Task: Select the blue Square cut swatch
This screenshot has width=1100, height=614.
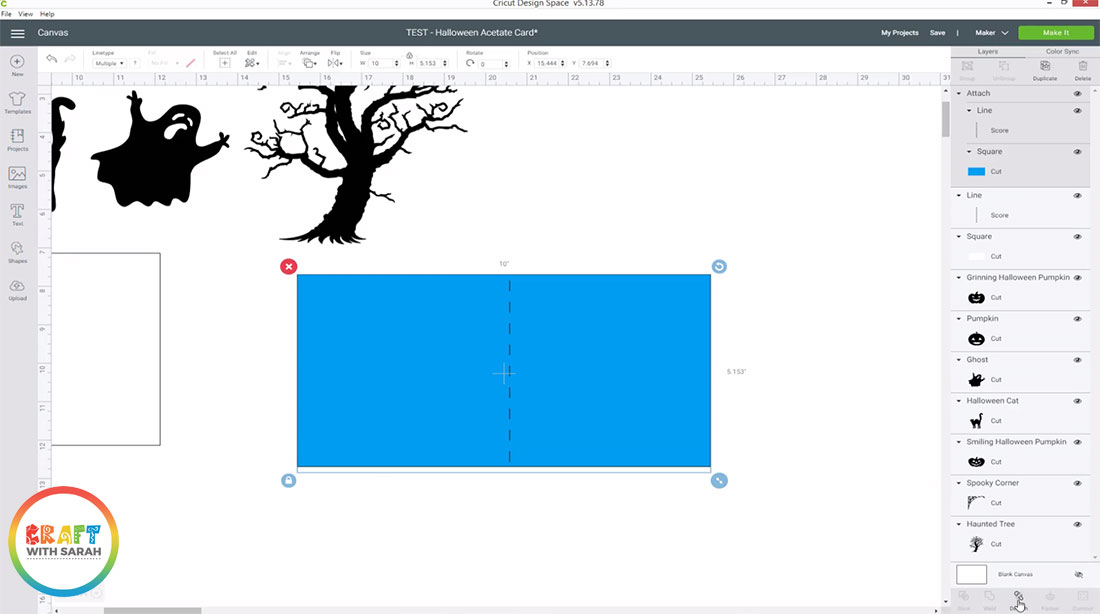Action: tap(977, 172)
